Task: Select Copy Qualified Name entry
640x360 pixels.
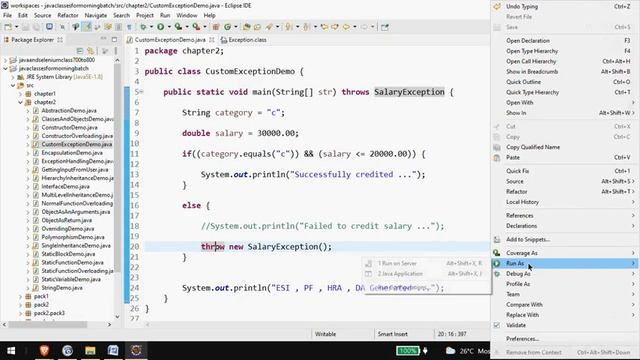Action: pyautogui.click(x=565, y=147)
